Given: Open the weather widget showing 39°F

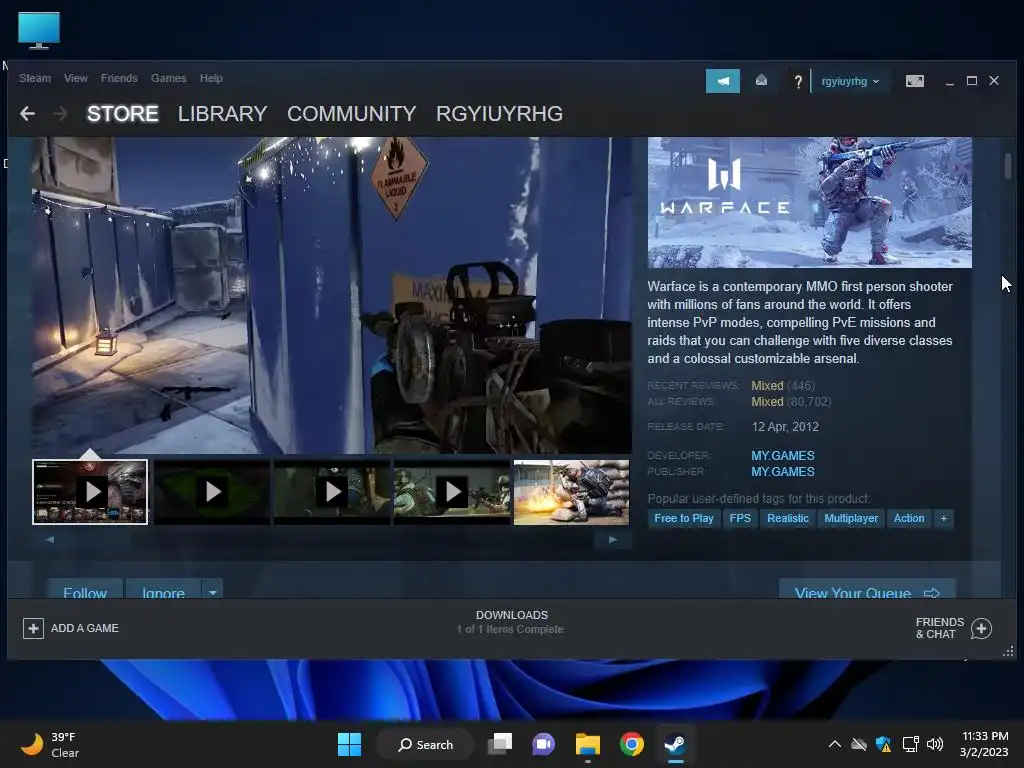Looking at the screenshot, I should click(x=51, y=744).
